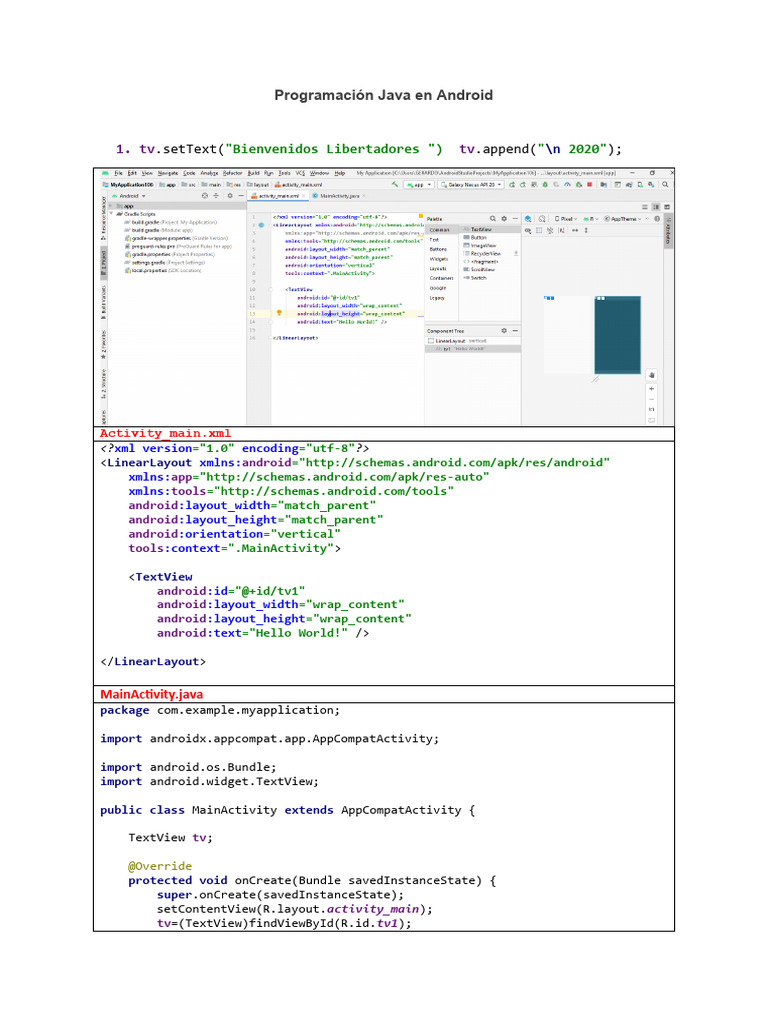The width and height of the screenshot is (768, 1024).
Task: Zoom in with the plus icon in design preview
Action: coord(651,387)
